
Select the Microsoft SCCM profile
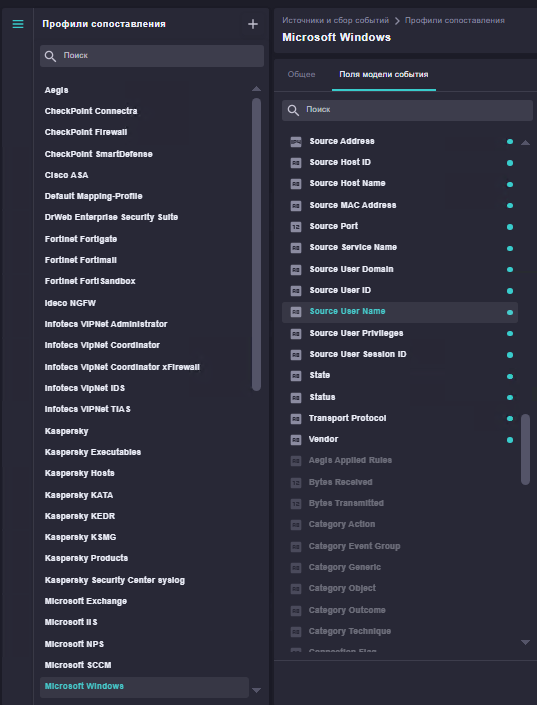pyautogui.click(x=78, y=665)
